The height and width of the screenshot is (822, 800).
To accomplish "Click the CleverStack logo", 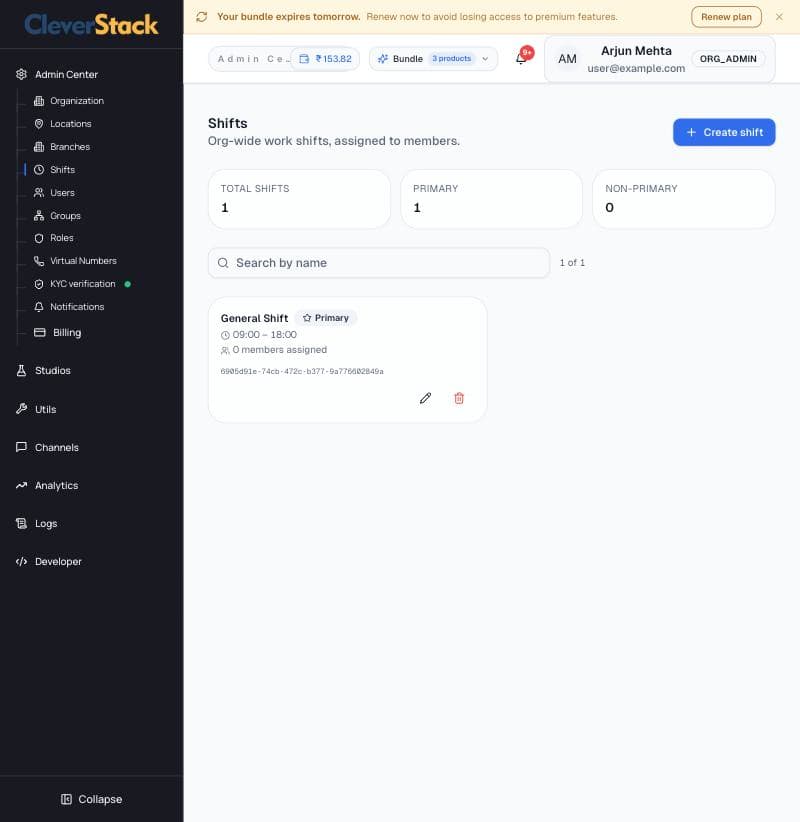I will point(91,25).
